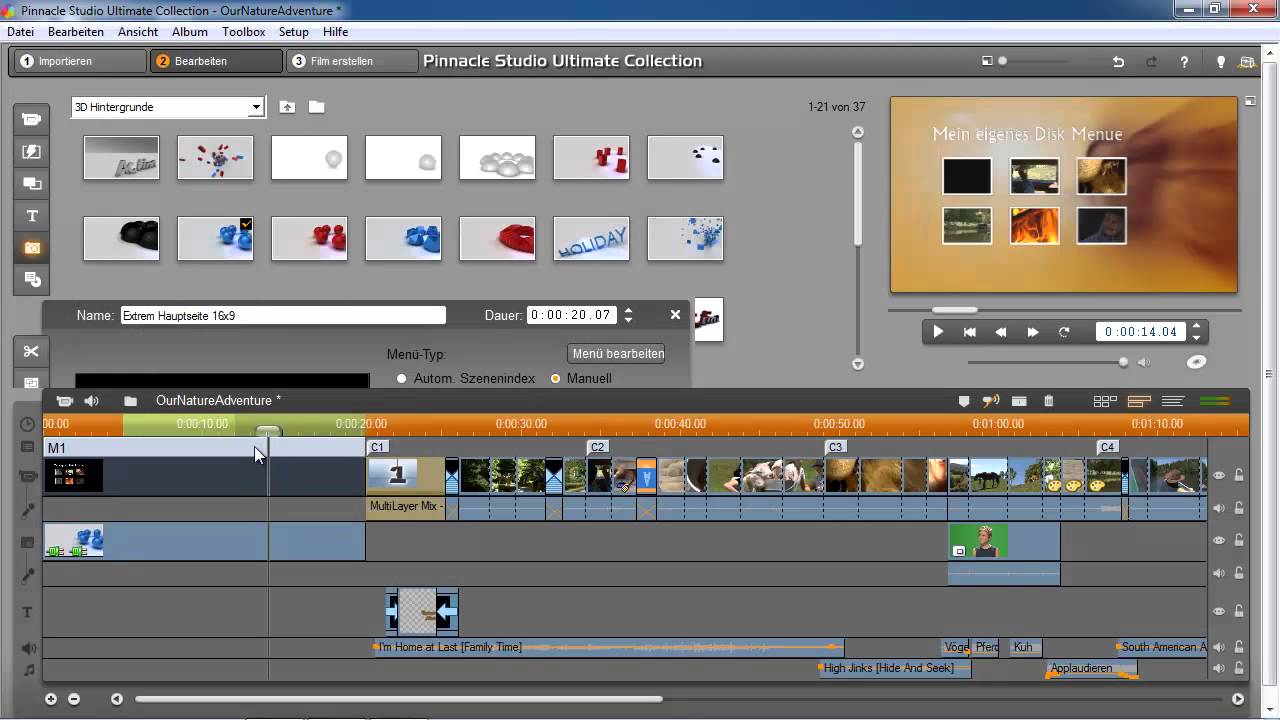1280x720 pixels.
Task: Open the 3D Hintergrunde dropdown
Action: 256,107
